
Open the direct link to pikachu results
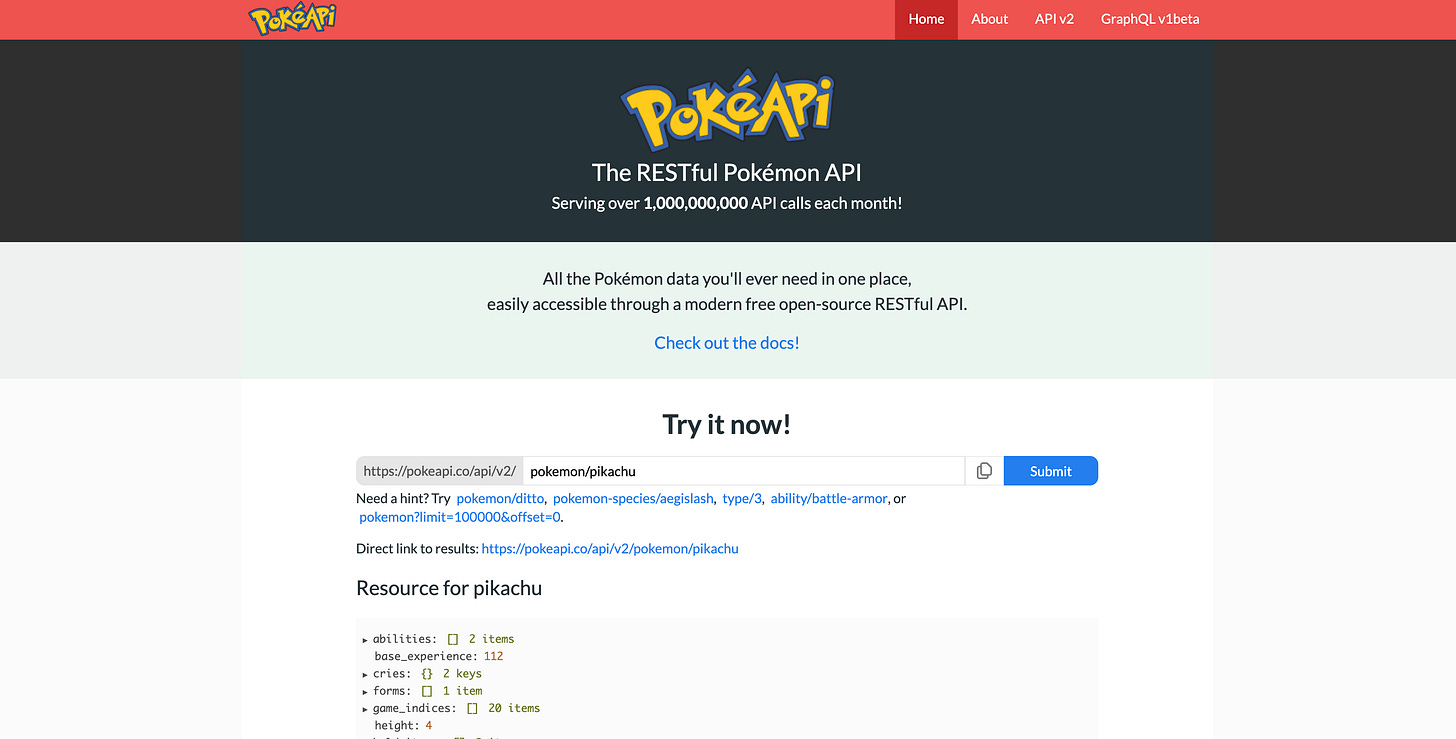tap(610, 548)
